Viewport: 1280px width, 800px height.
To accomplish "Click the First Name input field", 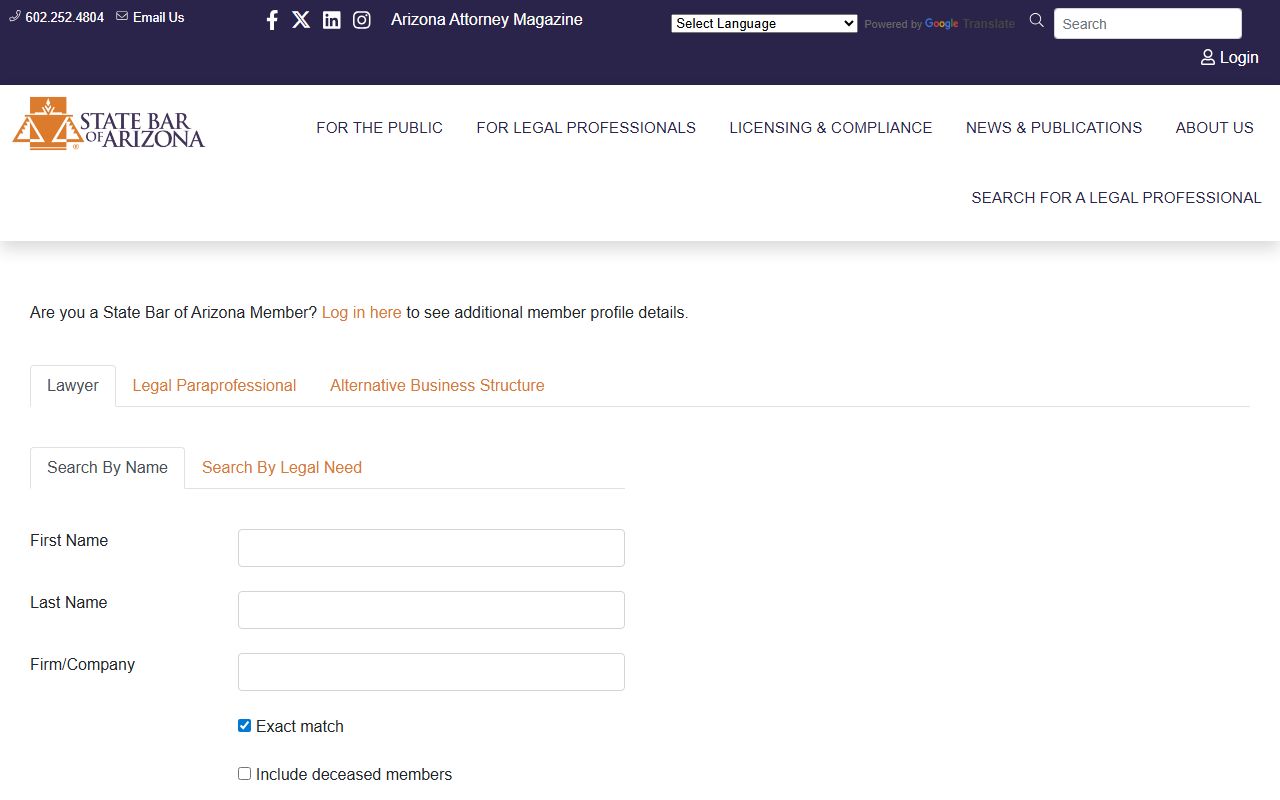I will tap(431, 548).
